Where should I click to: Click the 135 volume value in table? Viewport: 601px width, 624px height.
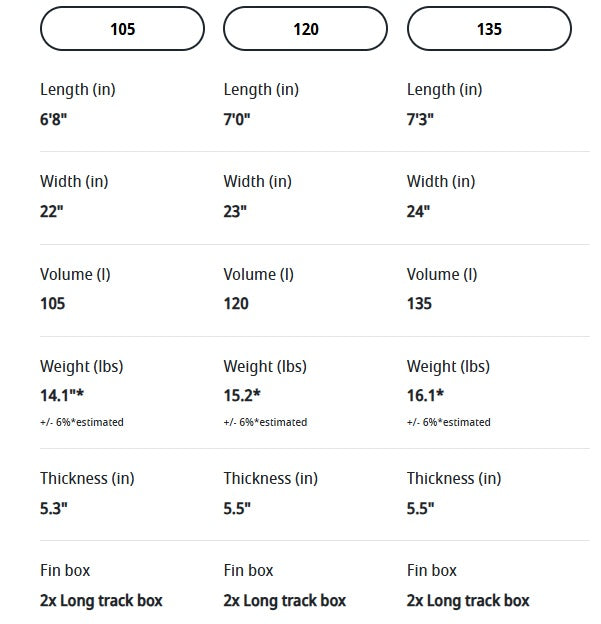point(420,303)
